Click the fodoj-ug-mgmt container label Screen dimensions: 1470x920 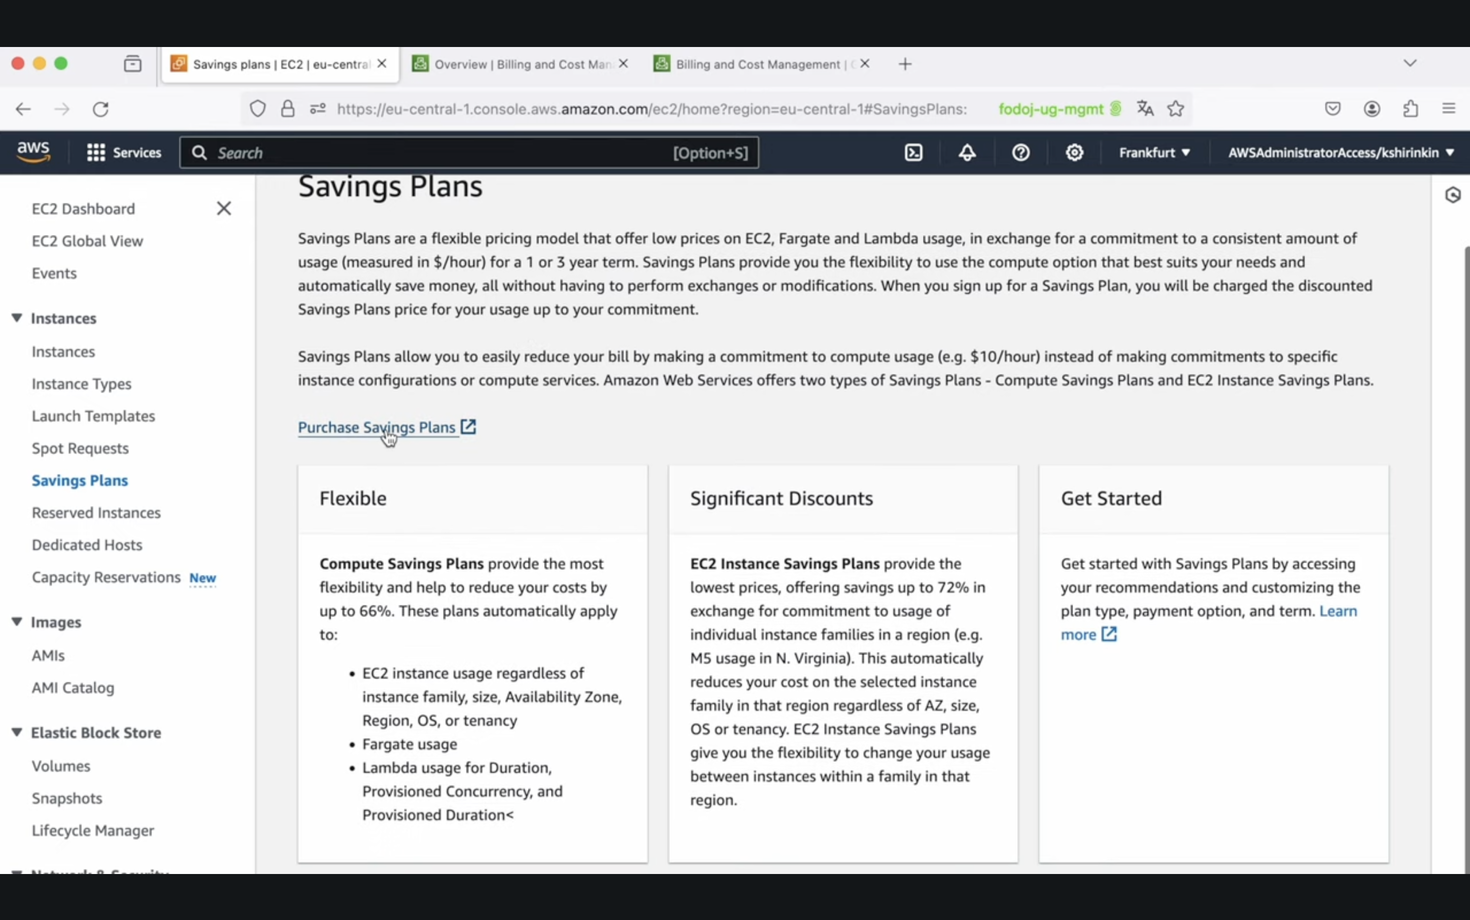pyautogui.click(x=1060, y=109)
